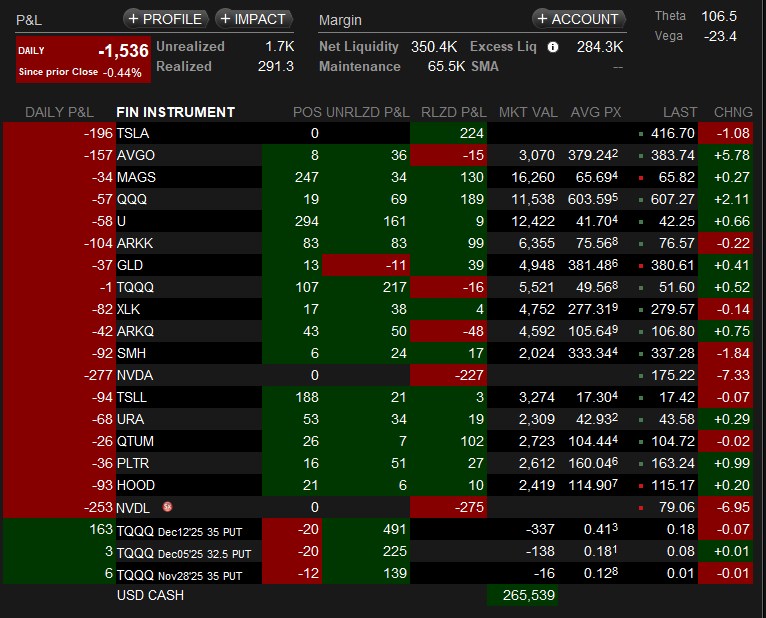Viewport: 766px width, 618px height.
Task: Select TQQQ Nov28'25 35 PUT row
Action: click(x=378, y=573)
